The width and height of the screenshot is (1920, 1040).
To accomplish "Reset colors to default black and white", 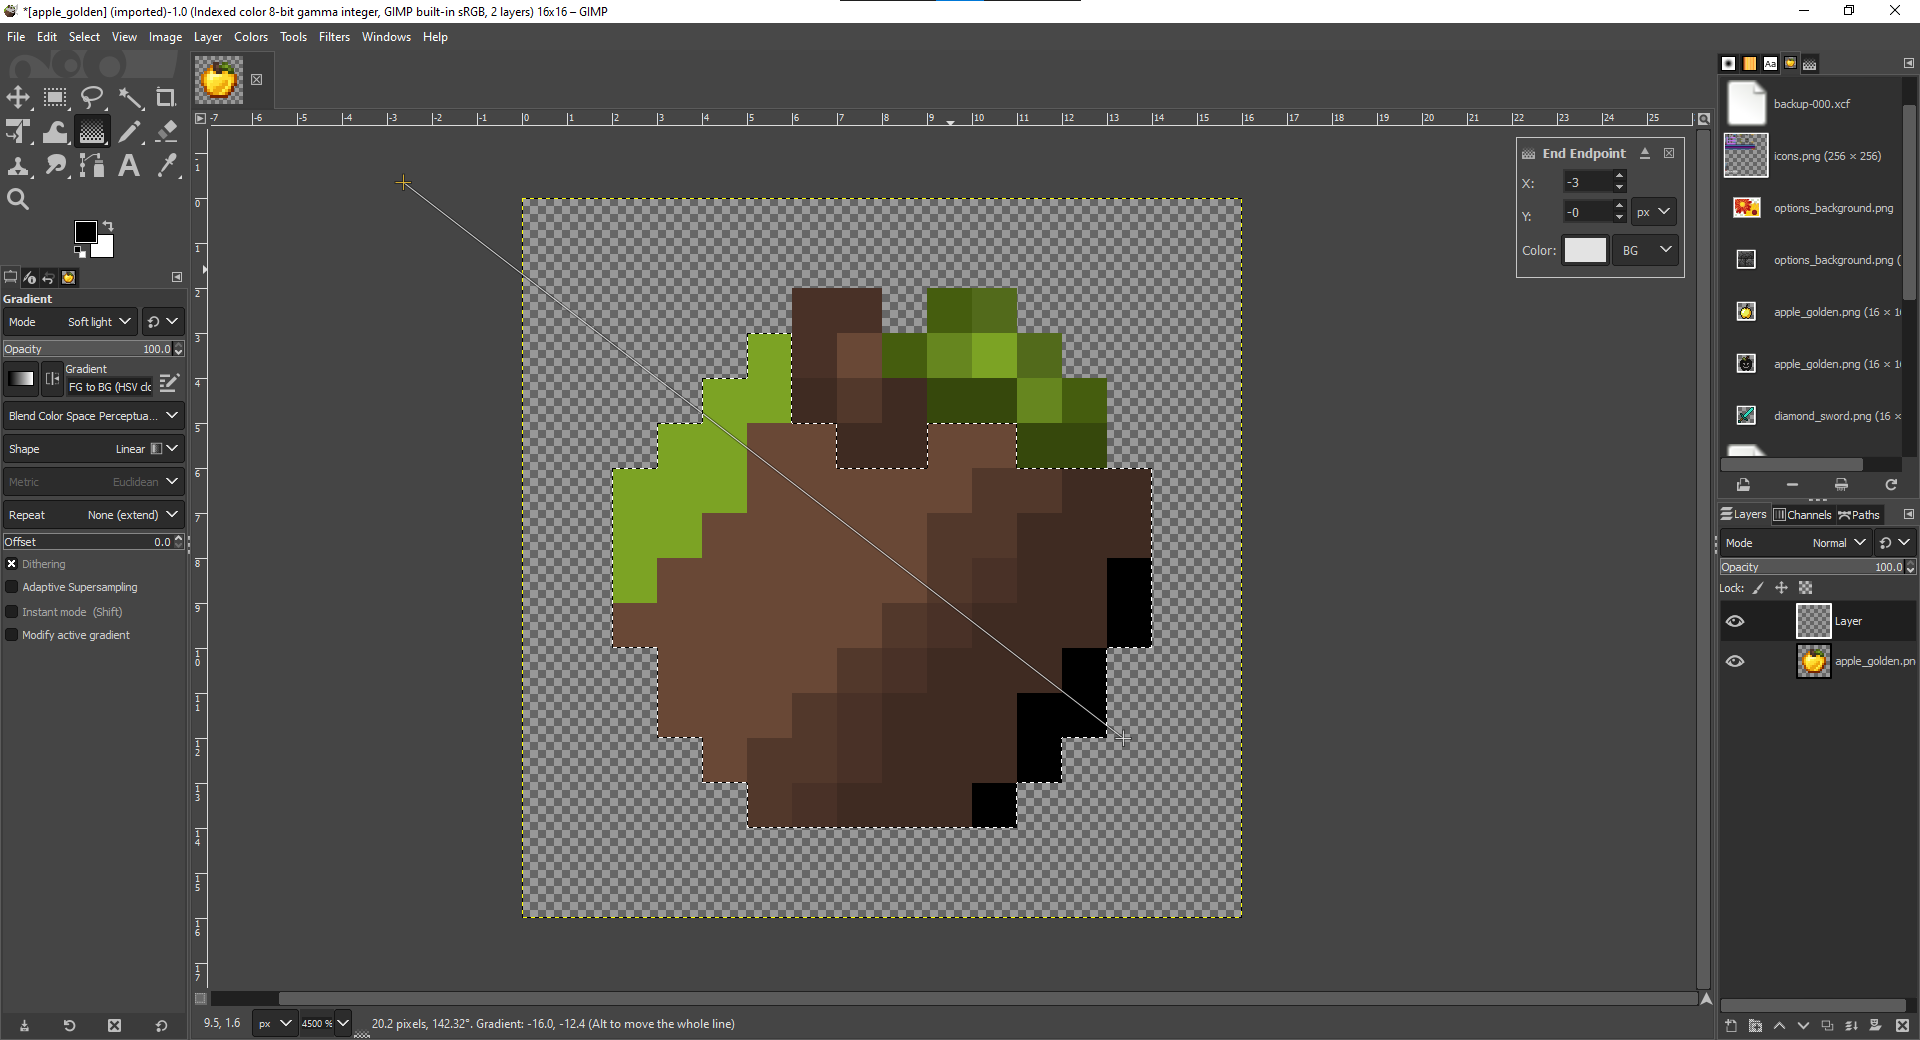I will [x=80, y=252].
